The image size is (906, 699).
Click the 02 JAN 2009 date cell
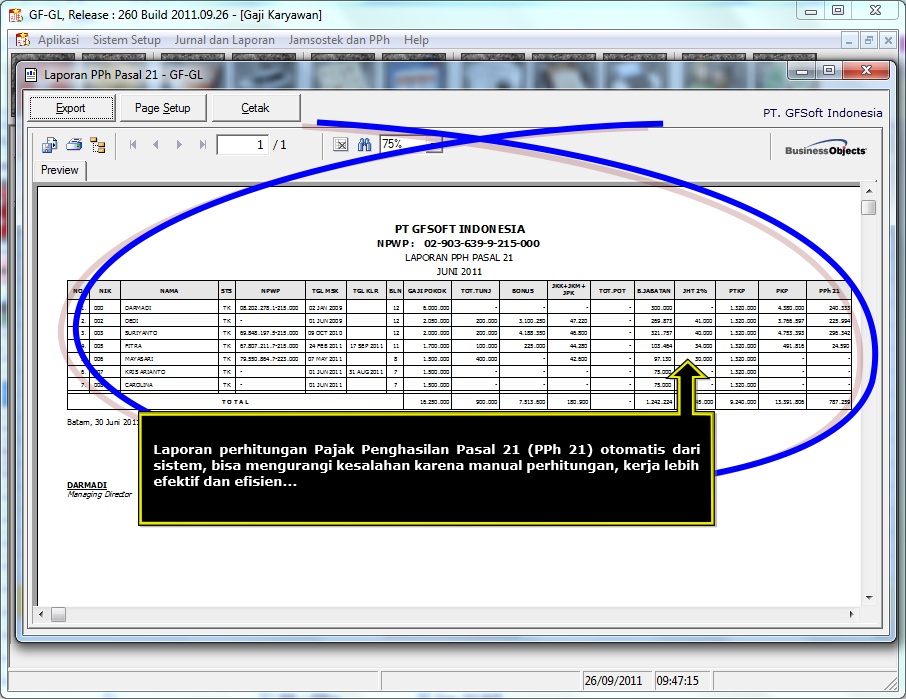[325, 308]
